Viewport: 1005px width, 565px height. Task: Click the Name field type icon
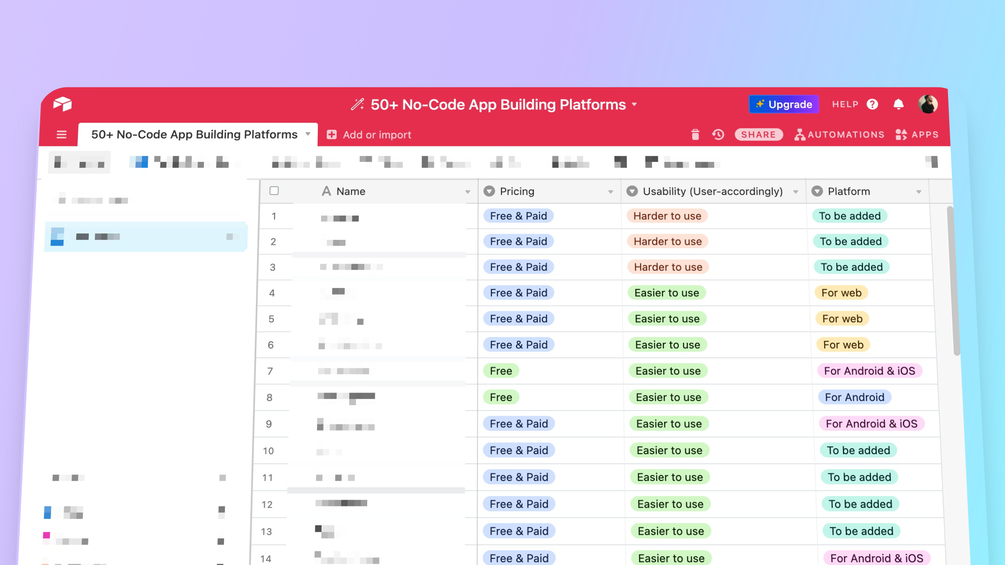[x=326, y=191]
